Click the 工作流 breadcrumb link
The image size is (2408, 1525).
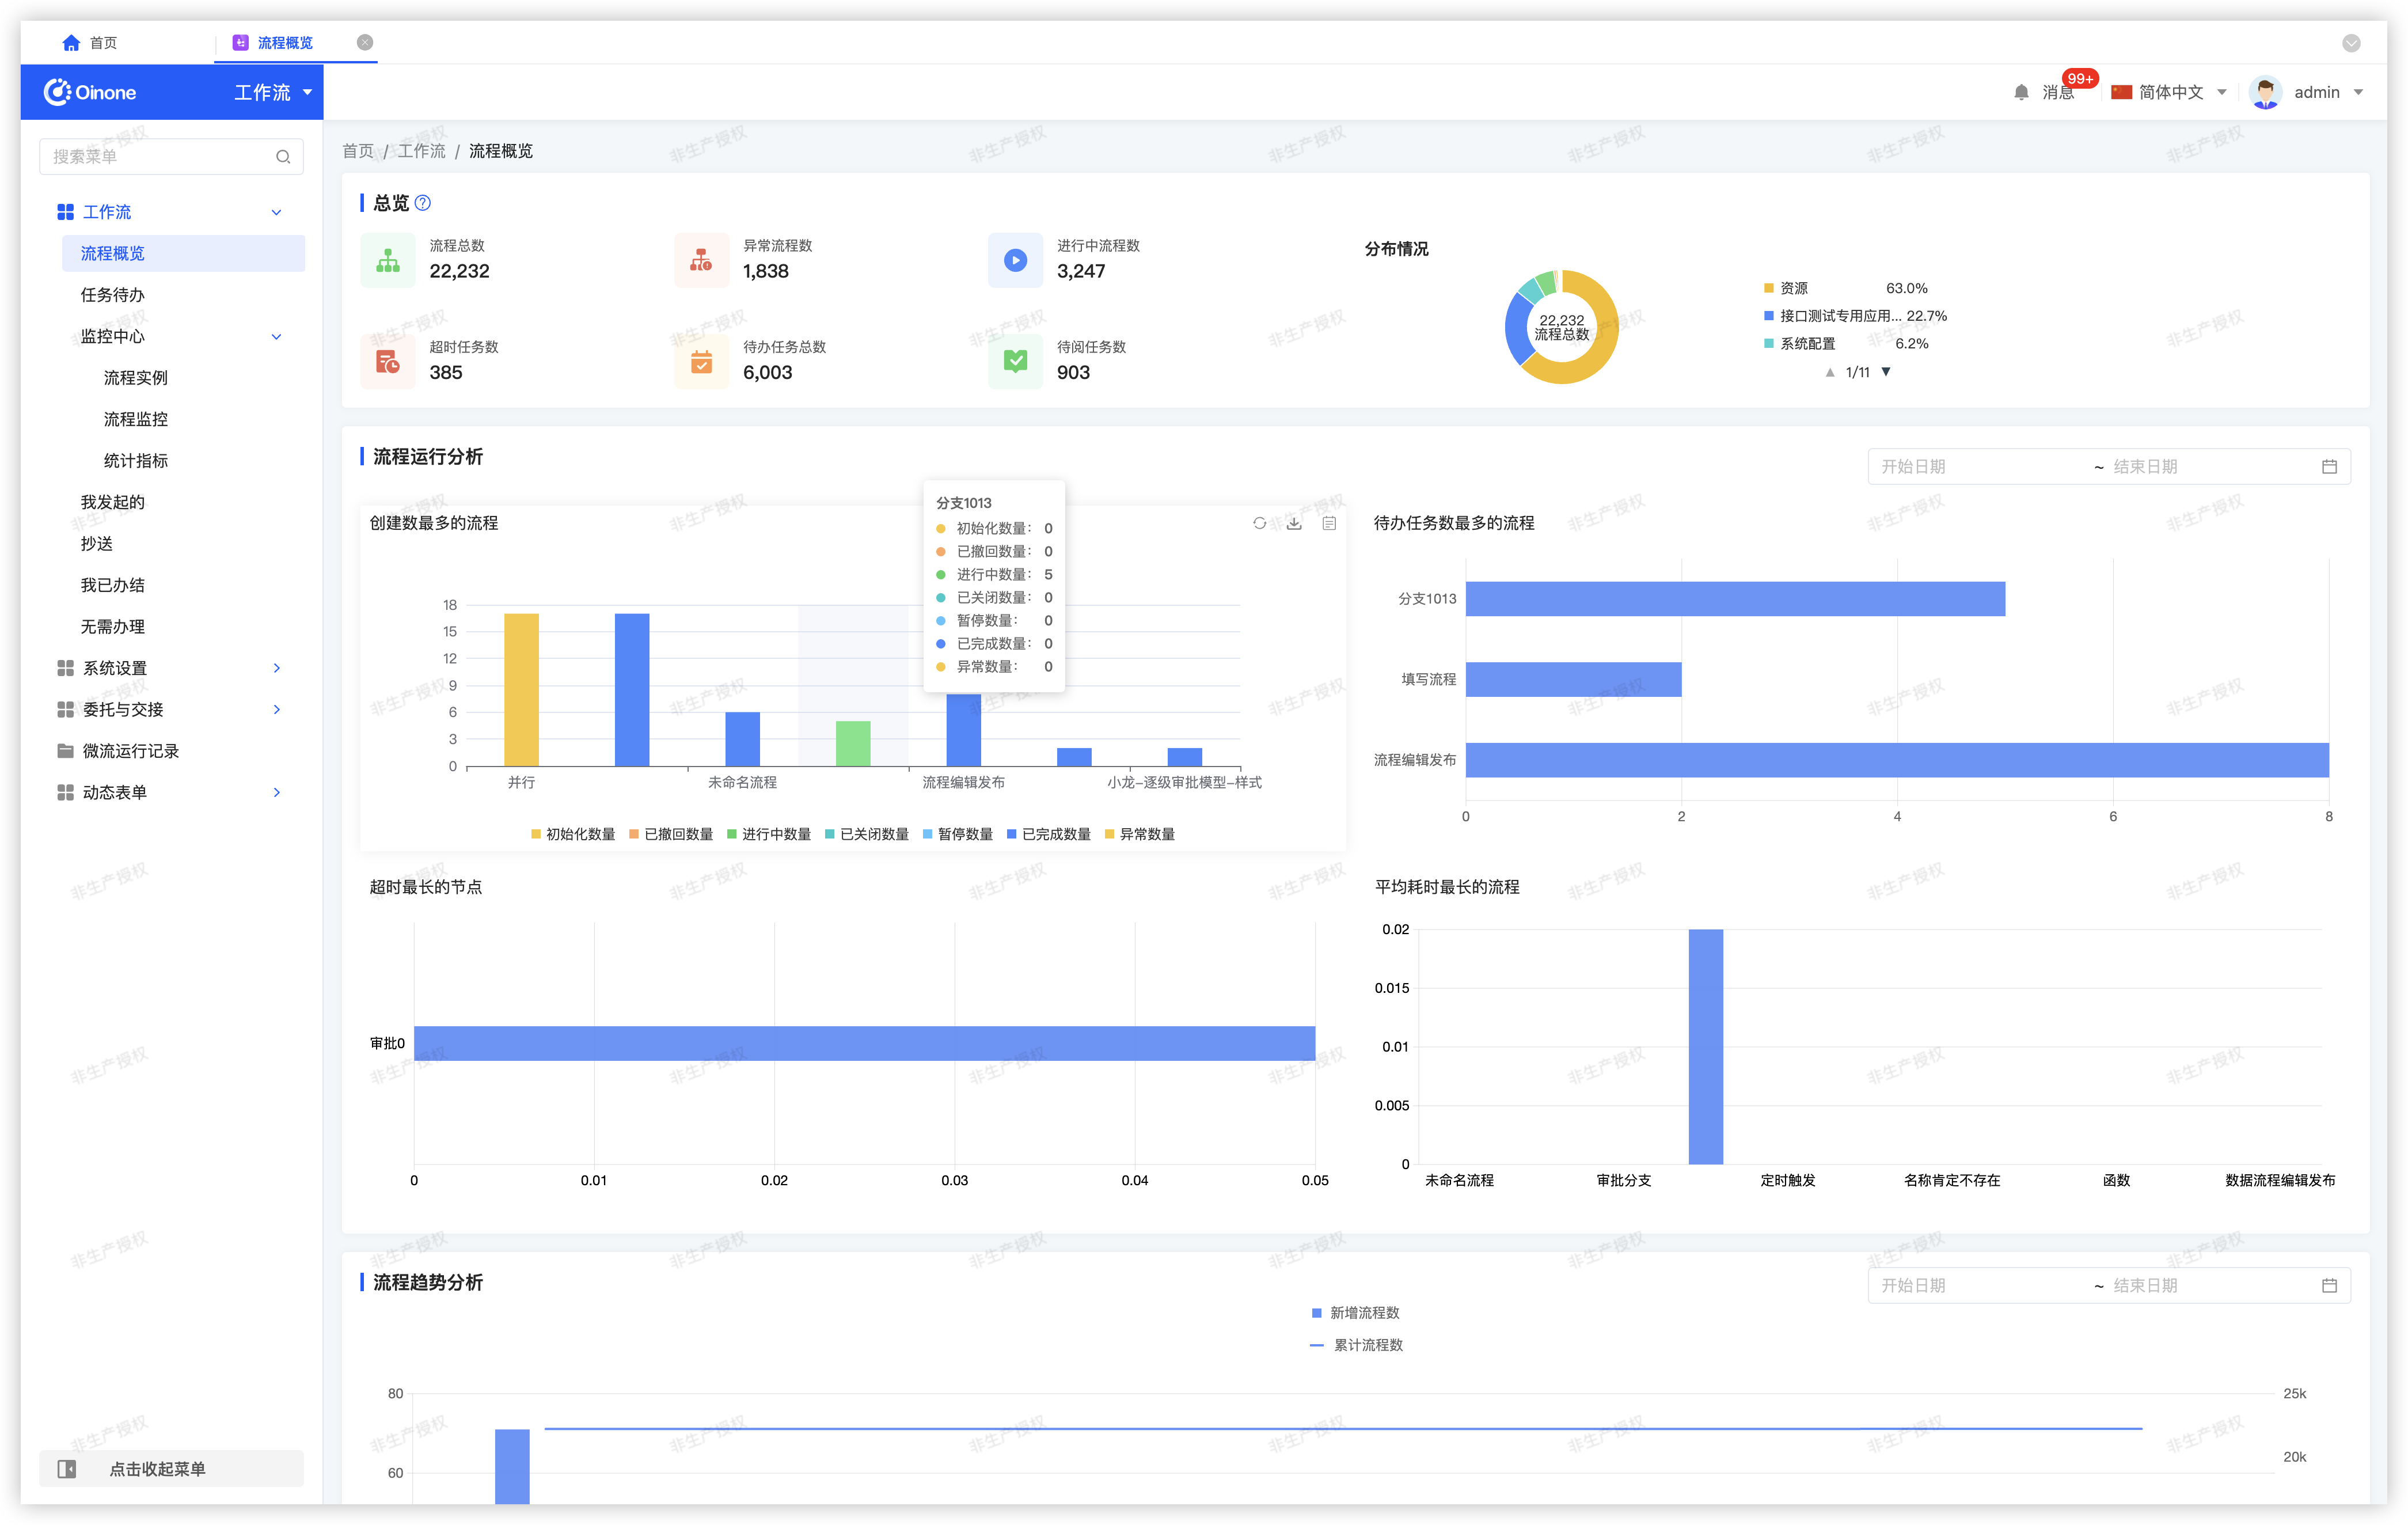tap(421, 151)
